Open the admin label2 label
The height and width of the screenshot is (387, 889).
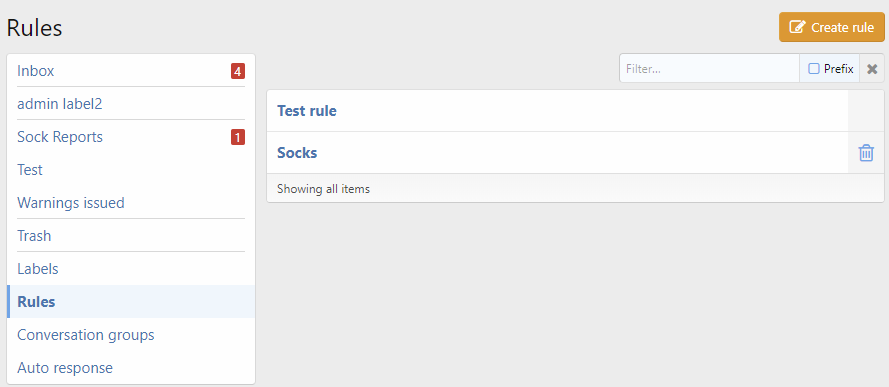tap(60, 104)
